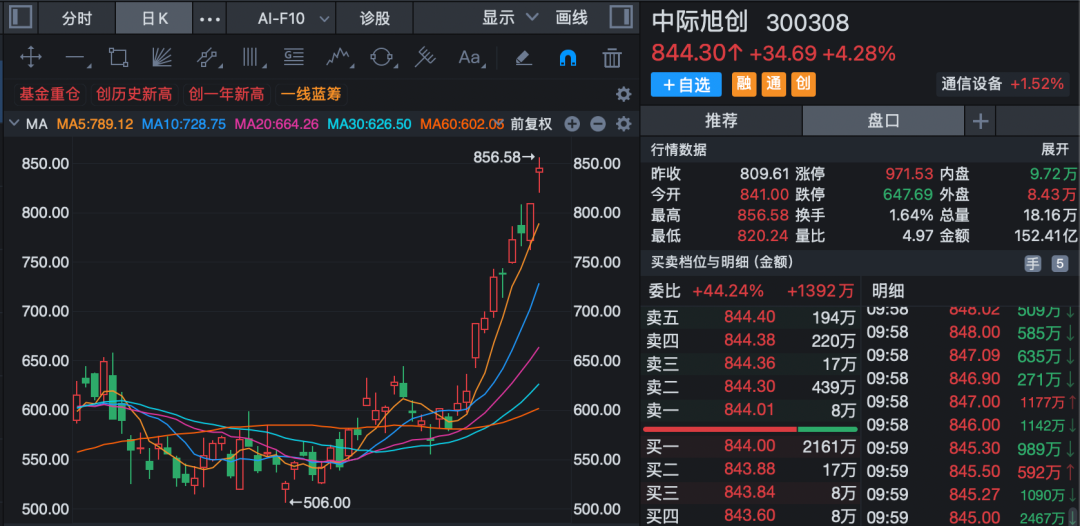Choose the parallel vertical lines tool
The height and width of the screenshot is (526, 1080).
pos(251,57)
